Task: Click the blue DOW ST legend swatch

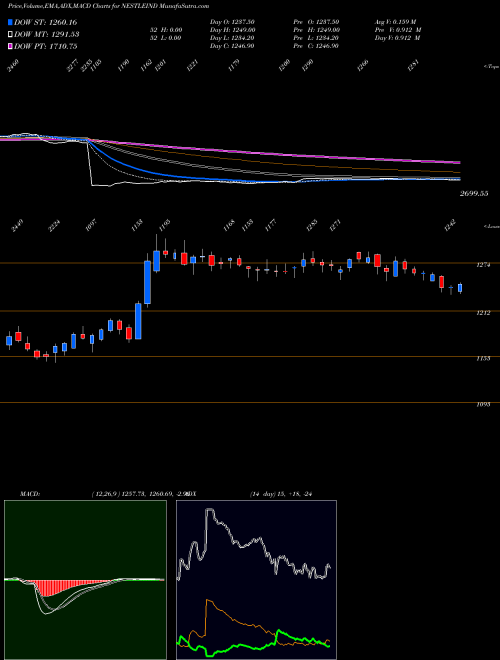Action: tap(10, 22)
